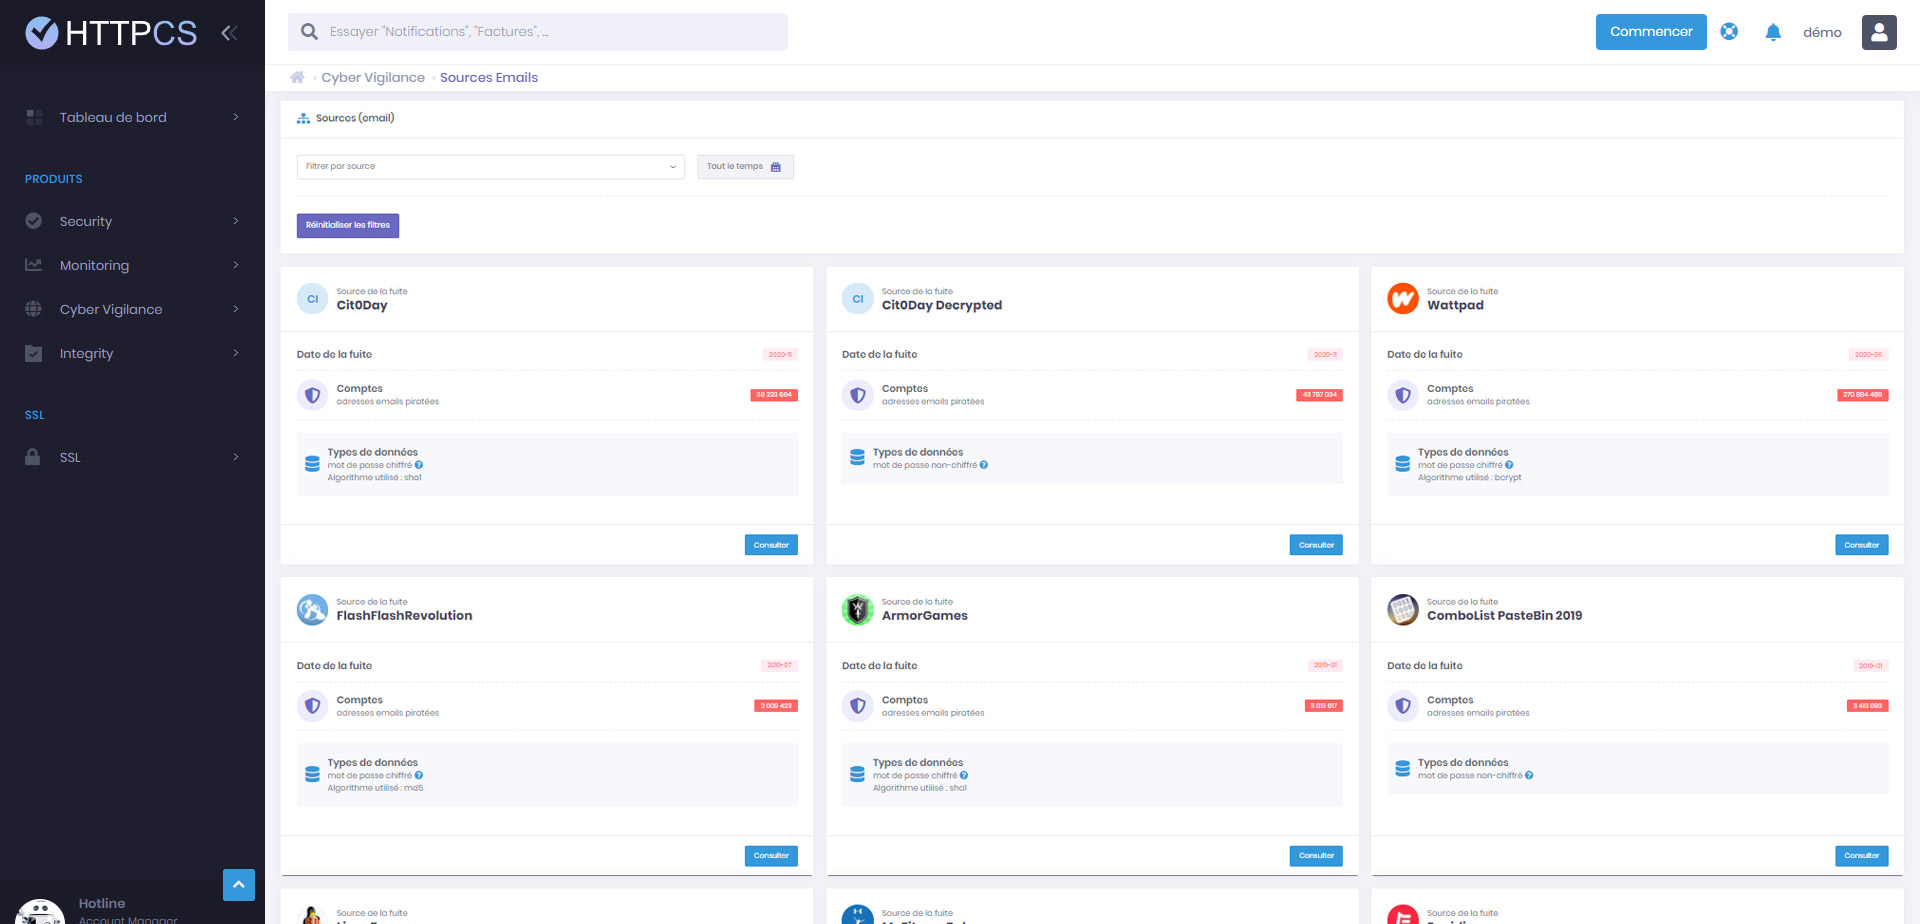Image resolution: width=1920 pixels, height=924 pixels.
Task: Collapse the sidebar with double-chevron icon
Action: pos(229,33)
